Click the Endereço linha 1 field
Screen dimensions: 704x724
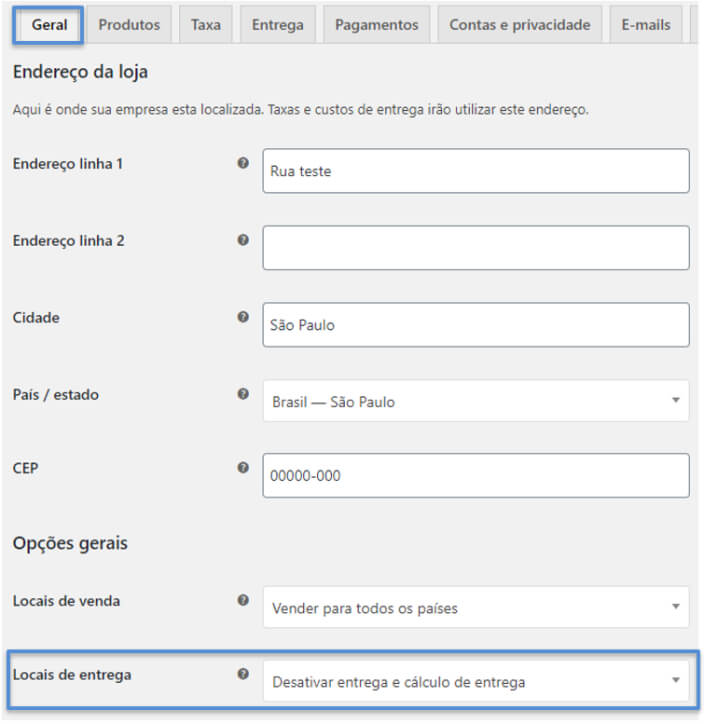click(475, 171)
